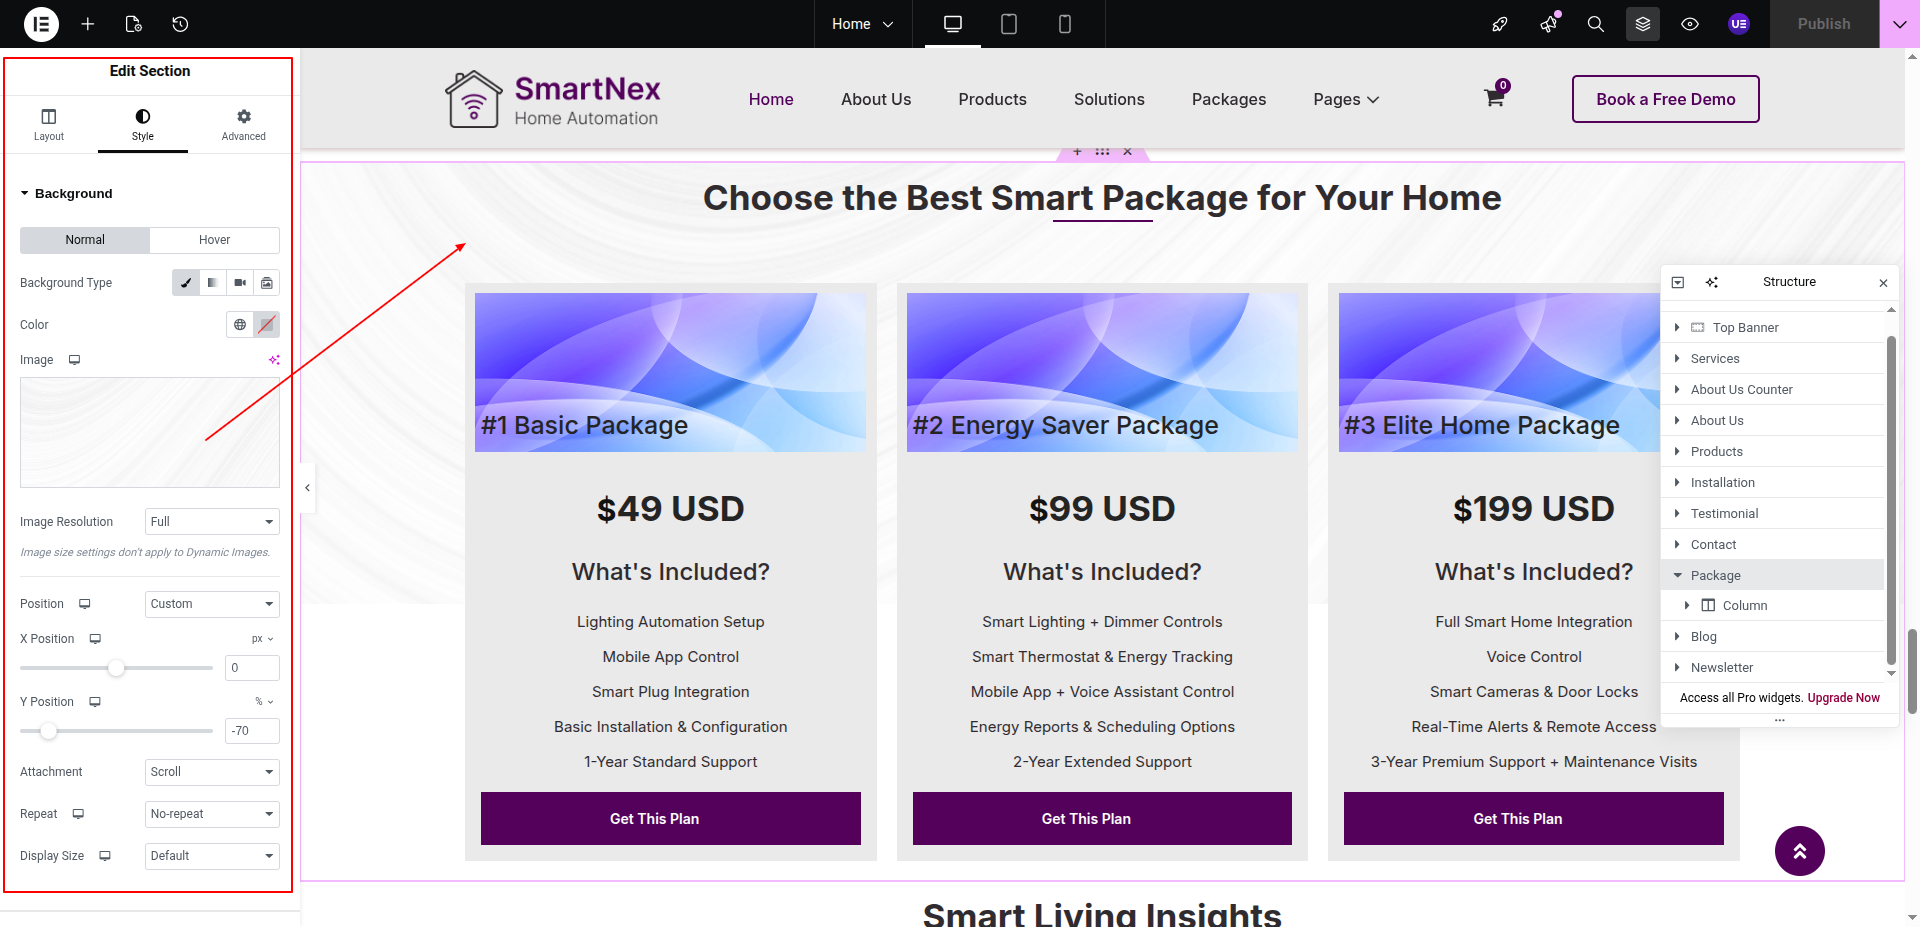This screenshot has height=927, width=1920.
Task: Click the background Color swatch
Action: pyautogui.click(x=266, y=325)
